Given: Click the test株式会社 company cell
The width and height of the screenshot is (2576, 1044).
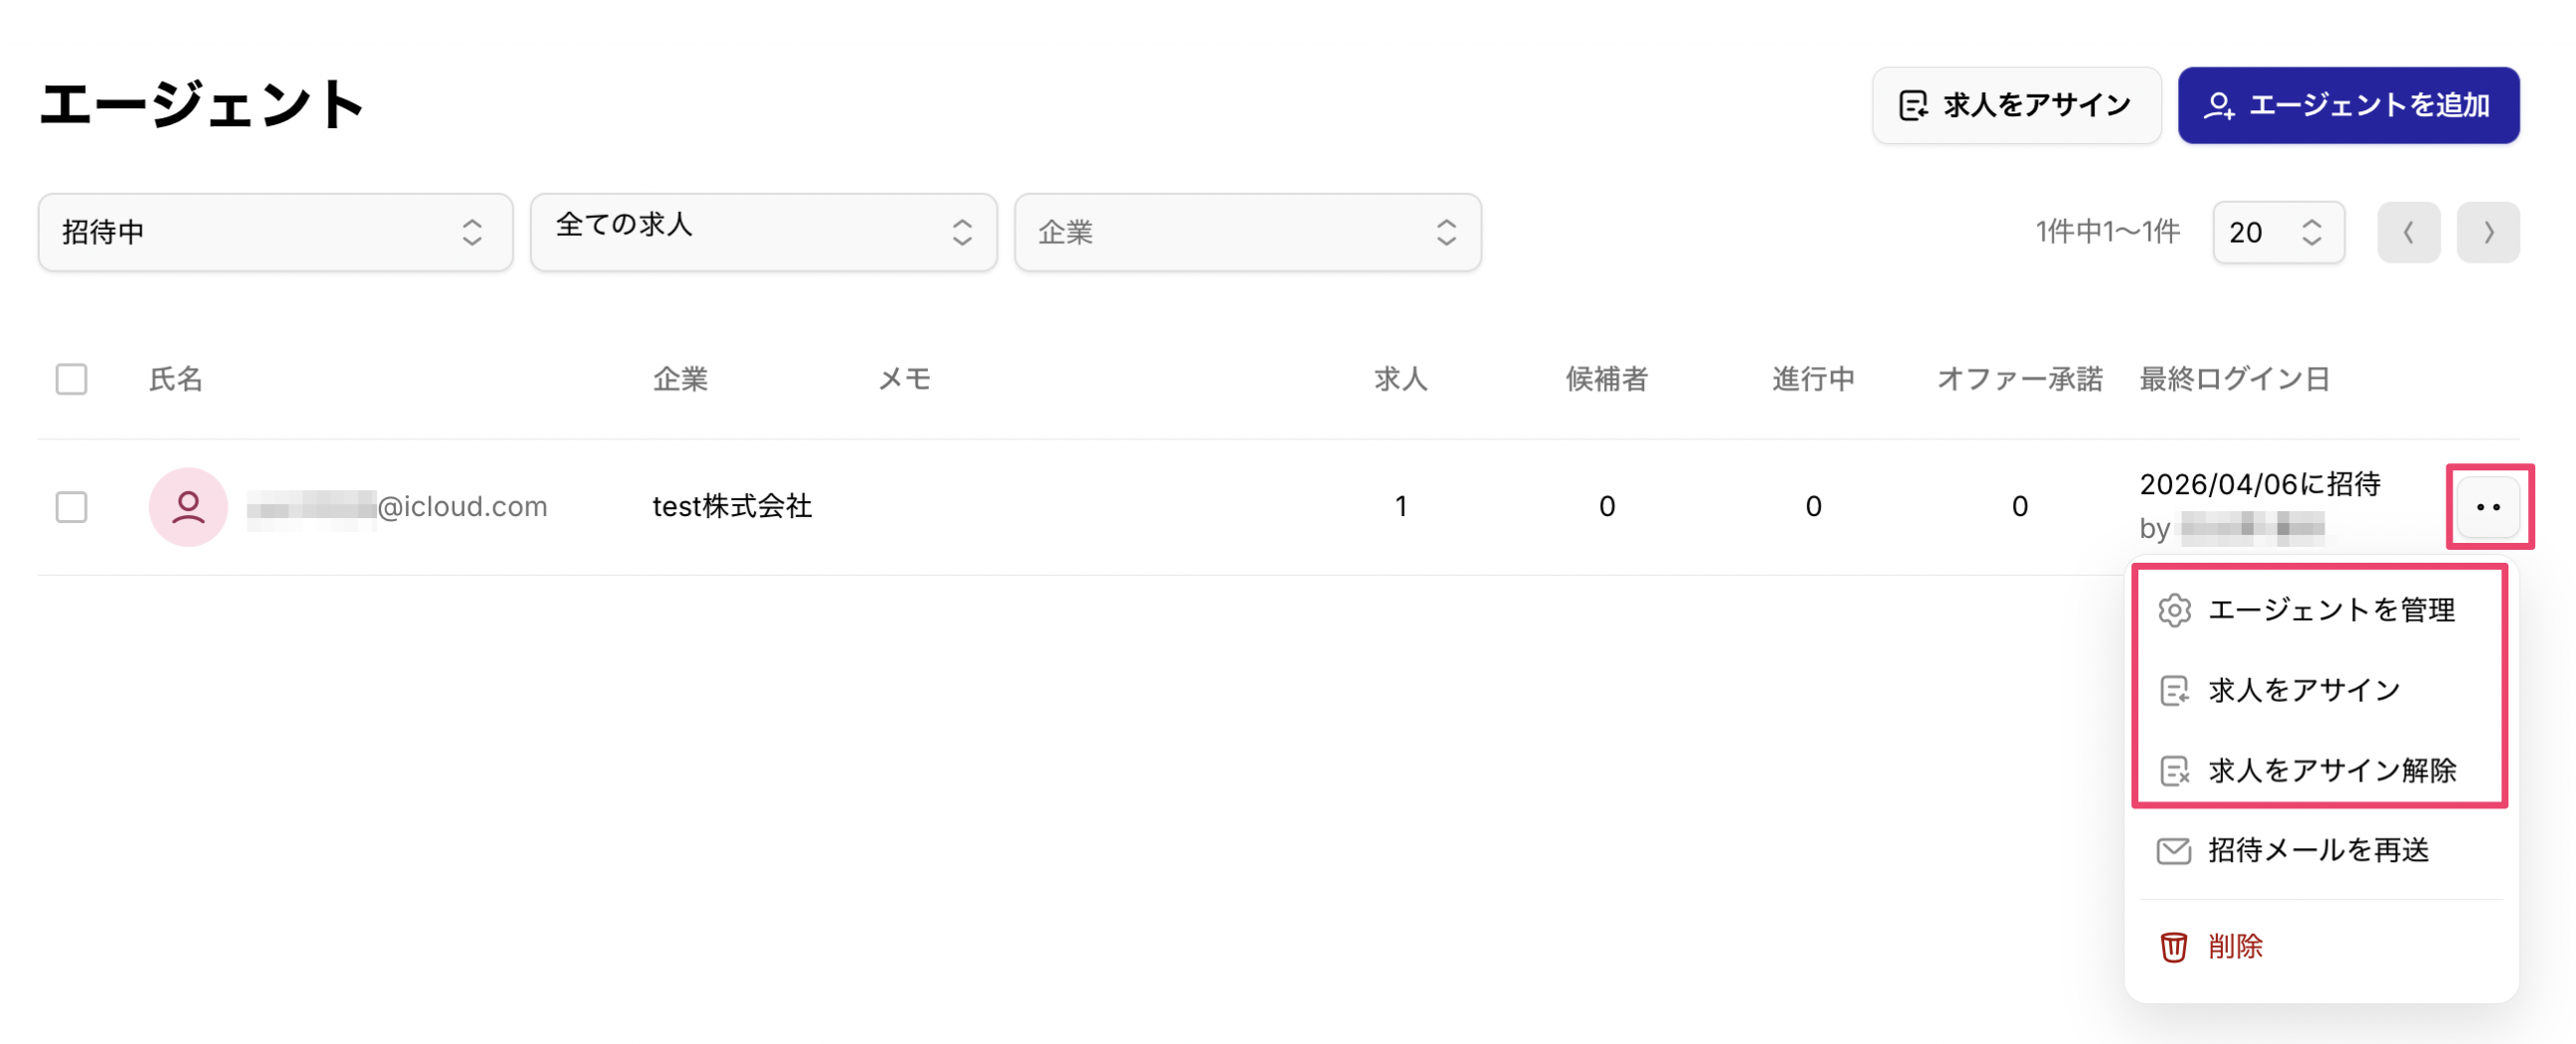Looking at the screenshot, I should [732, 507].
